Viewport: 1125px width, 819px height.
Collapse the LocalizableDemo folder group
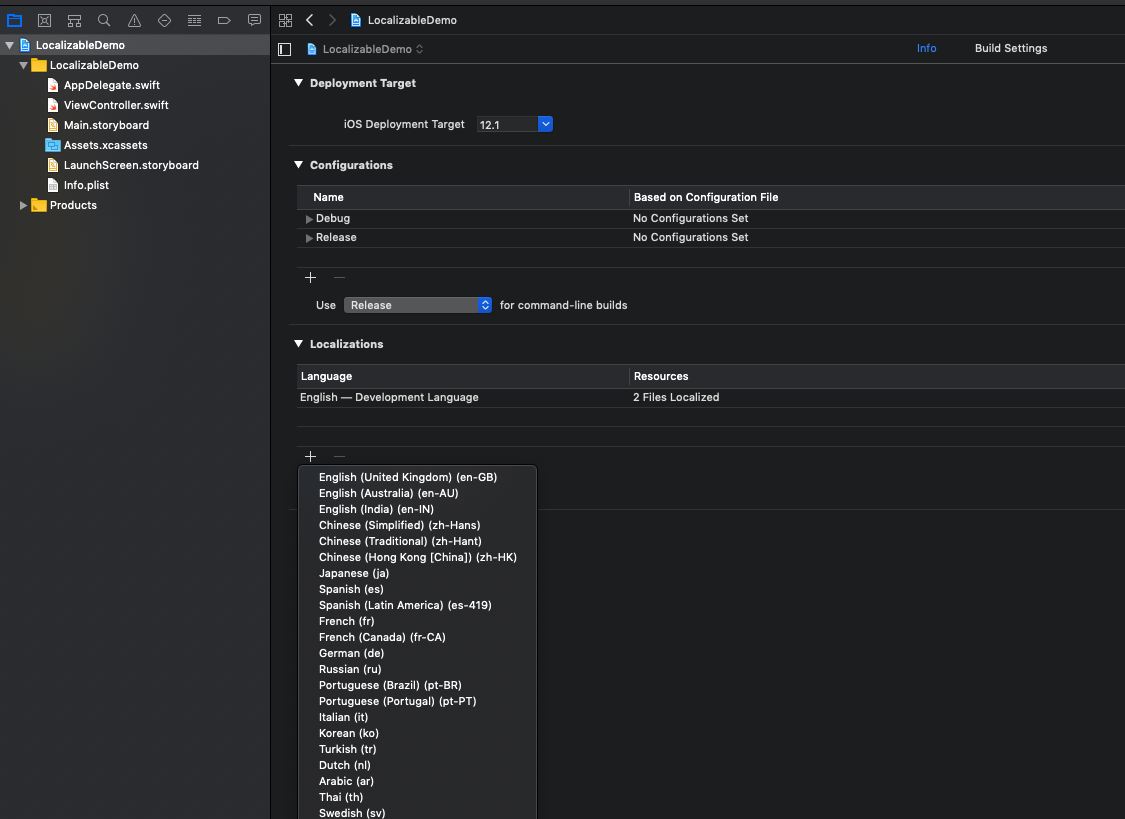(x=24, y=65)
